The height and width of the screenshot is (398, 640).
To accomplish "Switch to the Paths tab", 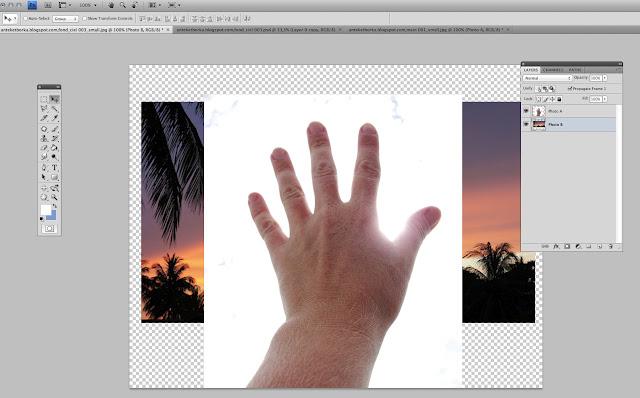I will pos(575,70).
